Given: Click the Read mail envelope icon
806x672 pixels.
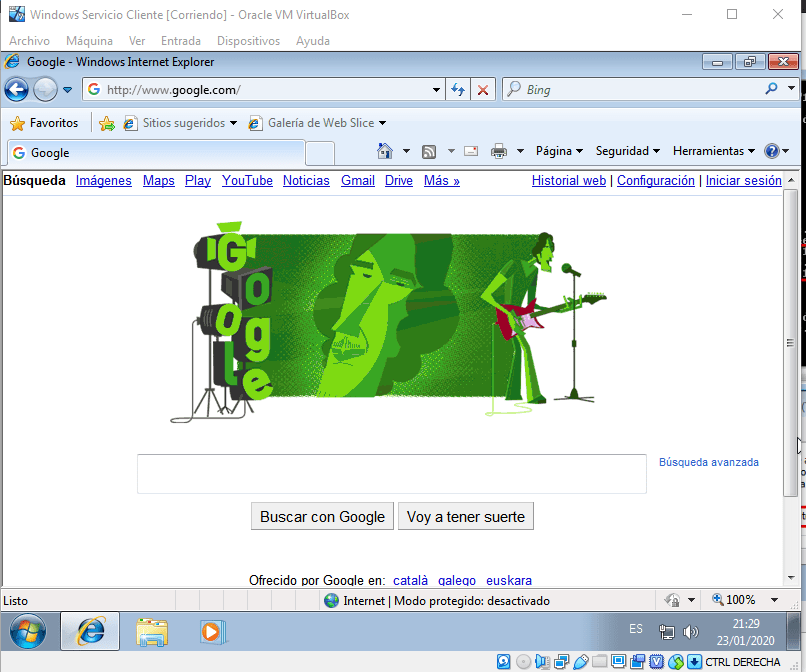Looking at the screenshot, I should click(471, 151).
